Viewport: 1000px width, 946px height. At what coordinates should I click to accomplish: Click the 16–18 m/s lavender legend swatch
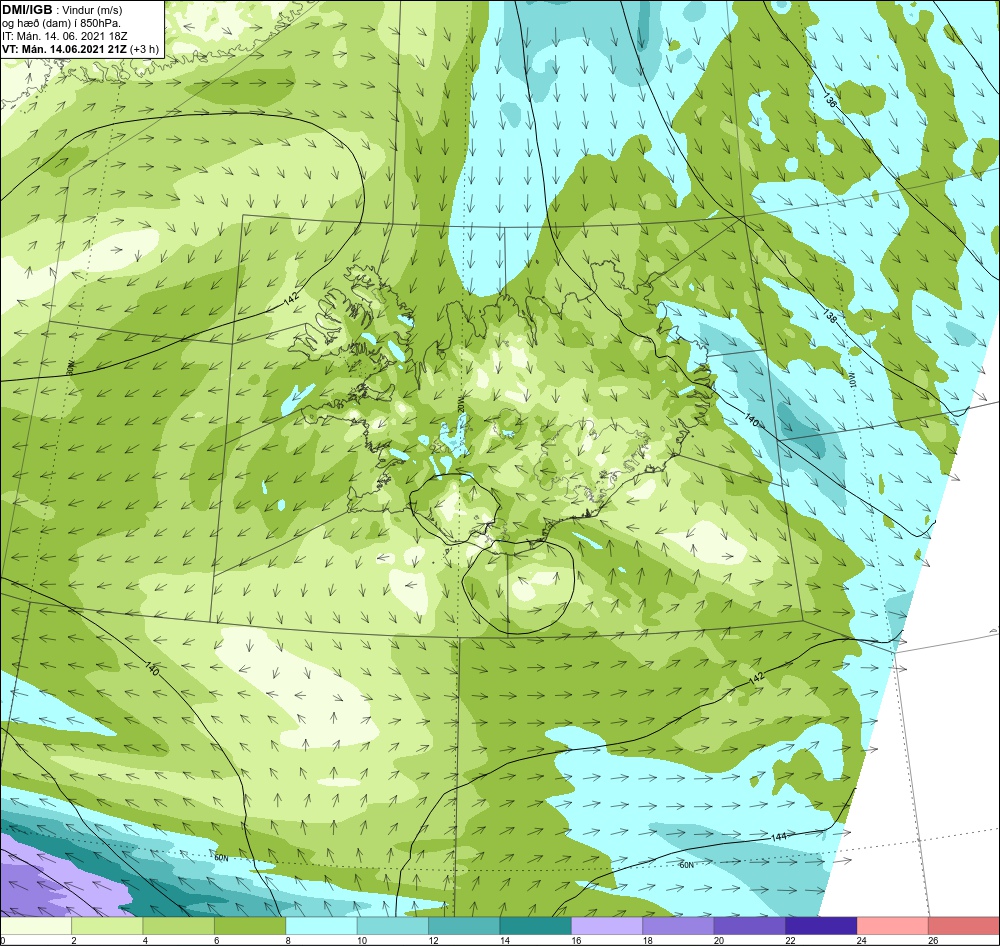[x=607, y=925]
